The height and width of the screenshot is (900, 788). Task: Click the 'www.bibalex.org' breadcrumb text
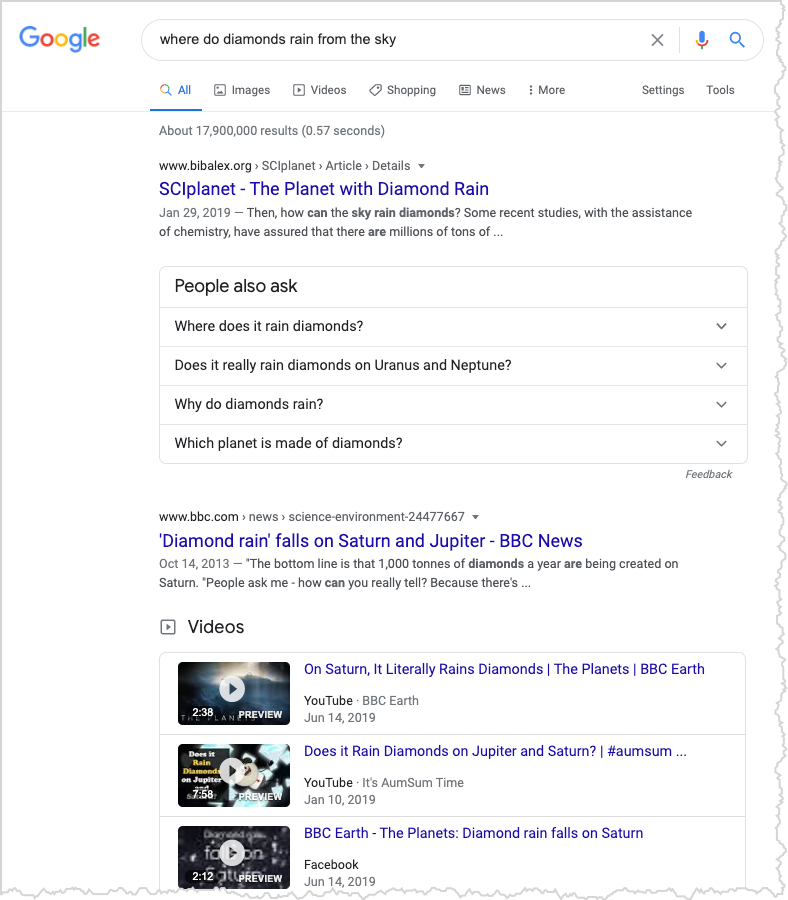(205, 166)
